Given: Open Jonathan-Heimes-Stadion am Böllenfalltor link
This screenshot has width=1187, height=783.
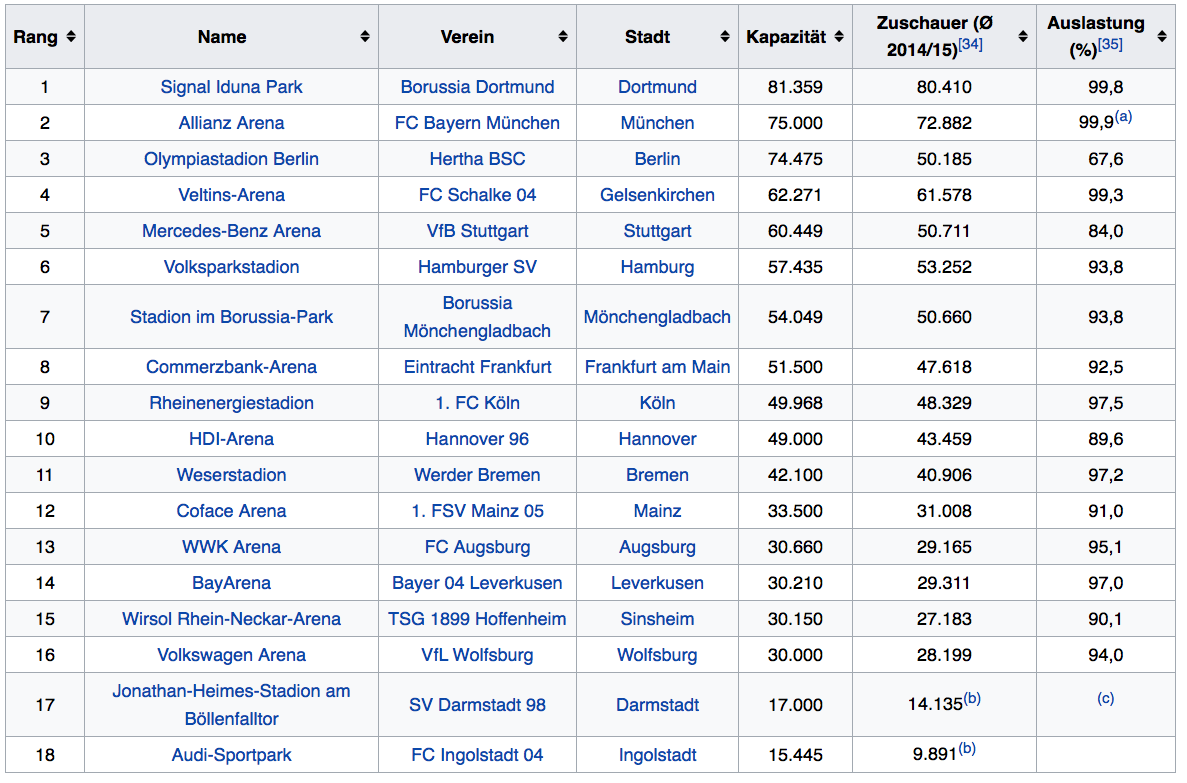Looking at the screenshot, I should [231, 704].
